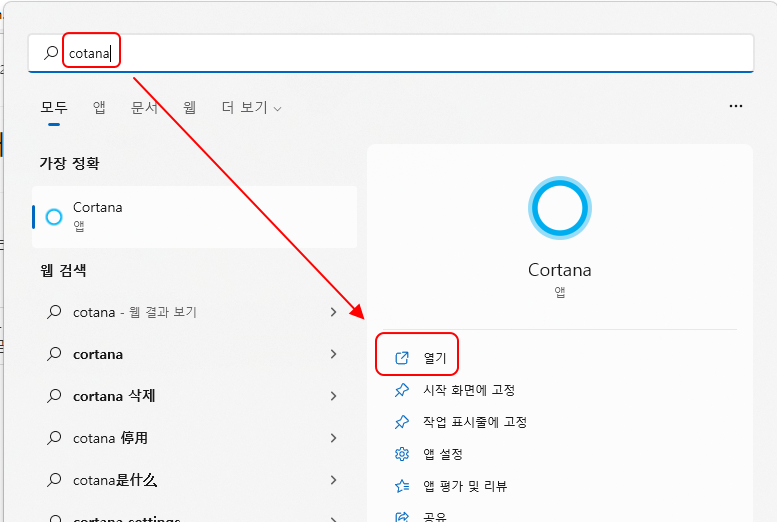Click 앱 평가 및 리뷰 option
This screenshot has height=522, width=777.
coord(465,486)
